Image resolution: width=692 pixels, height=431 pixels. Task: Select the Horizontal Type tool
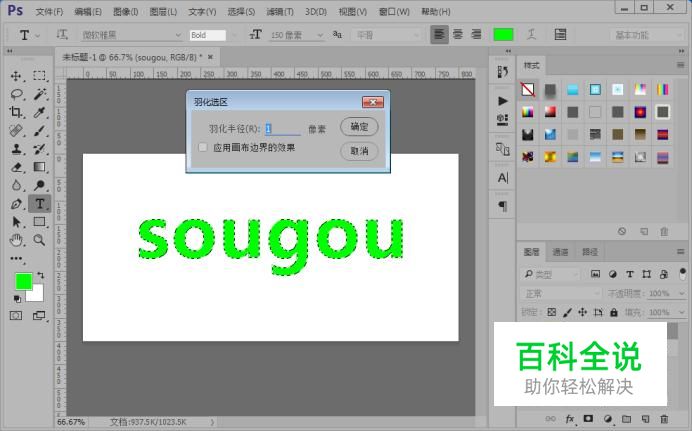tap(39, 203)
